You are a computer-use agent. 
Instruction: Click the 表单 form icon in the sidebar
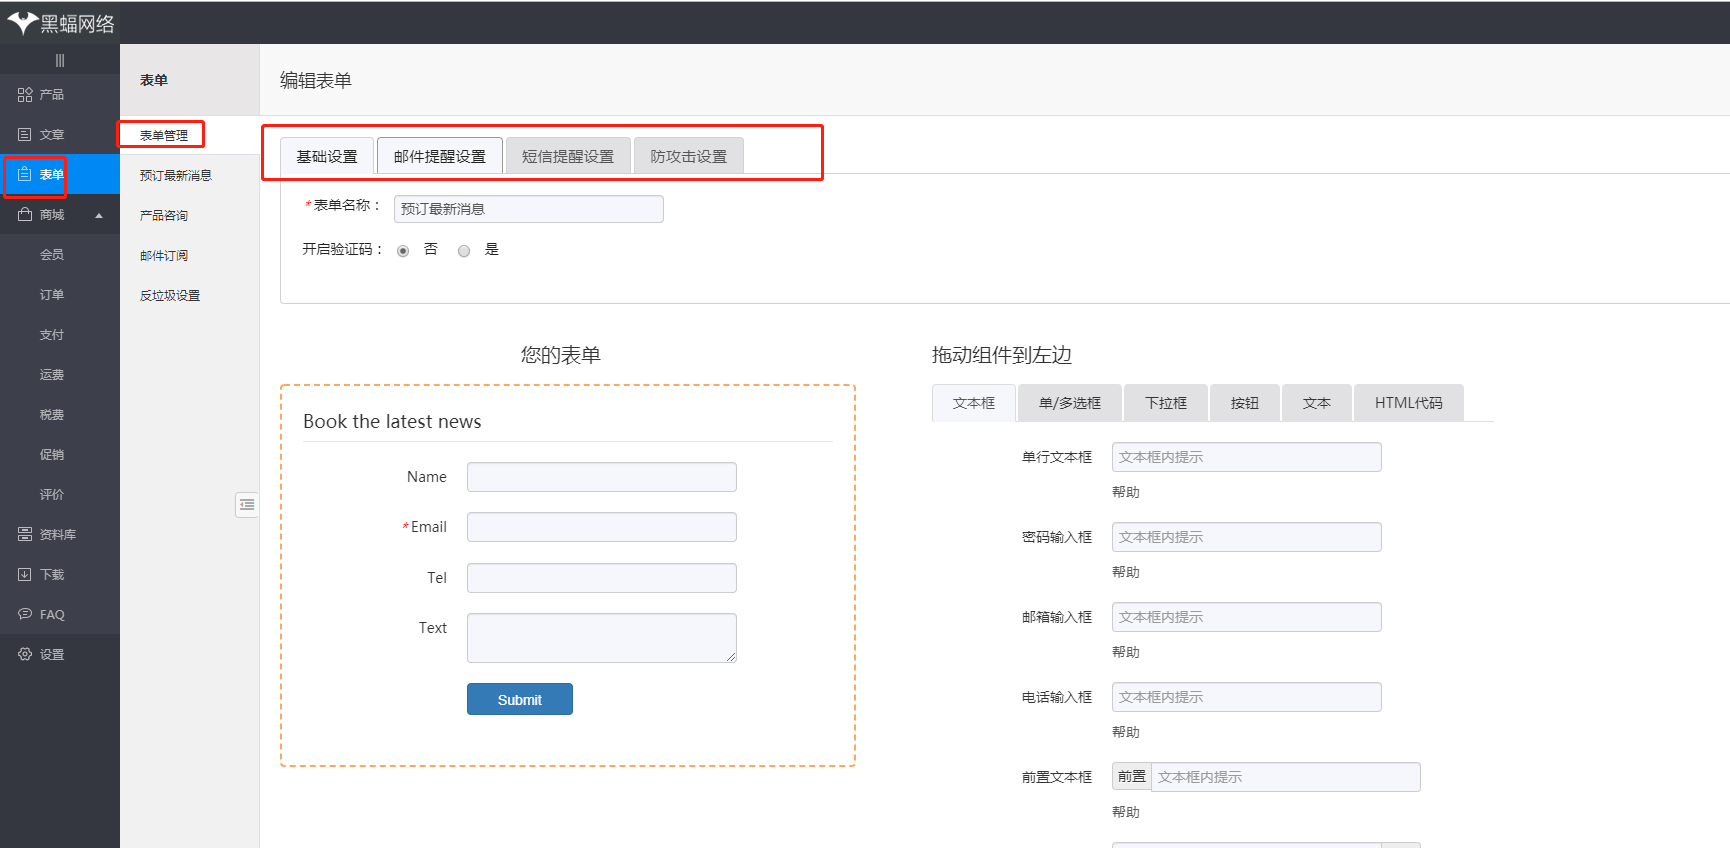25,174
